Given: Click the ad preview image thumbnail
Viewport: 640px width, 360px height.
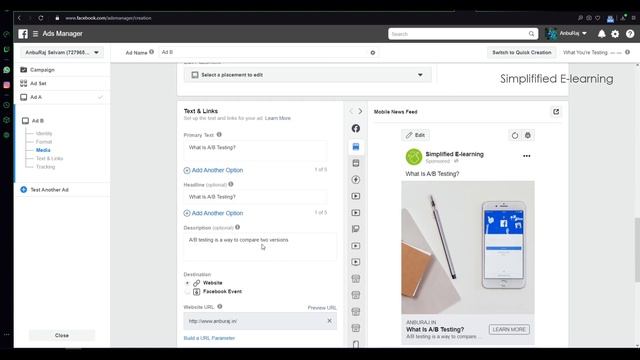Looking at the screenshot, I should (468, 247).
